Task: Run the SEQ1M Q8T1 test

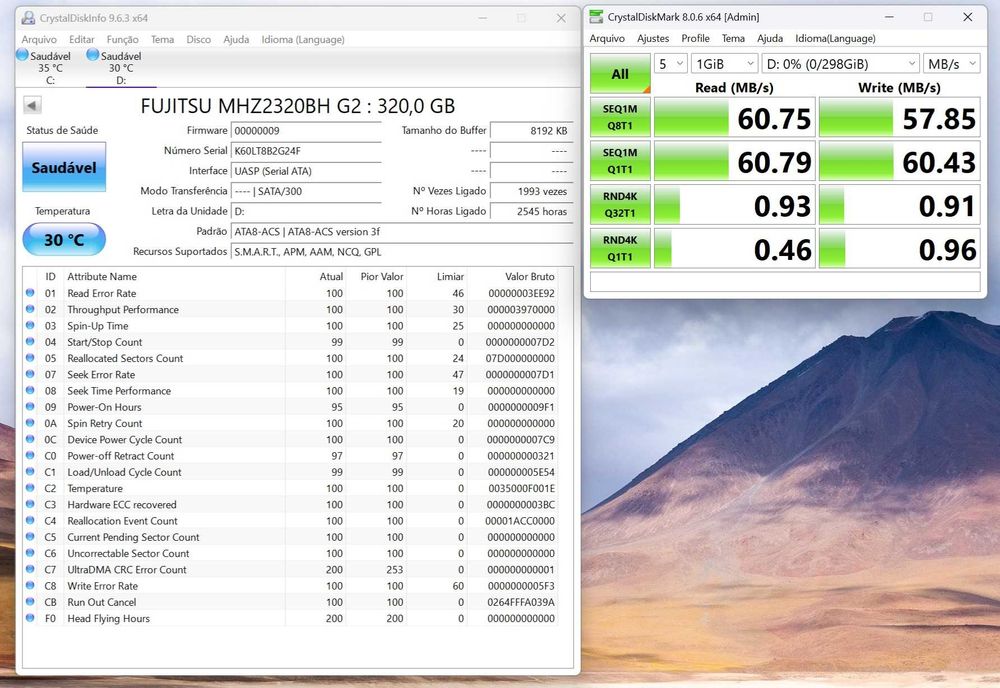Action: tap(620, 117)
